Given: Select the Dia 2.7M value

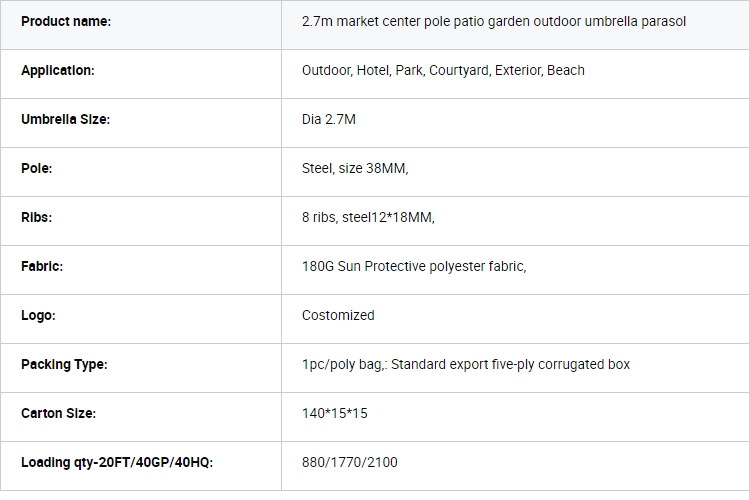Looking at the screenshot, I should click(x=329, y=119).
